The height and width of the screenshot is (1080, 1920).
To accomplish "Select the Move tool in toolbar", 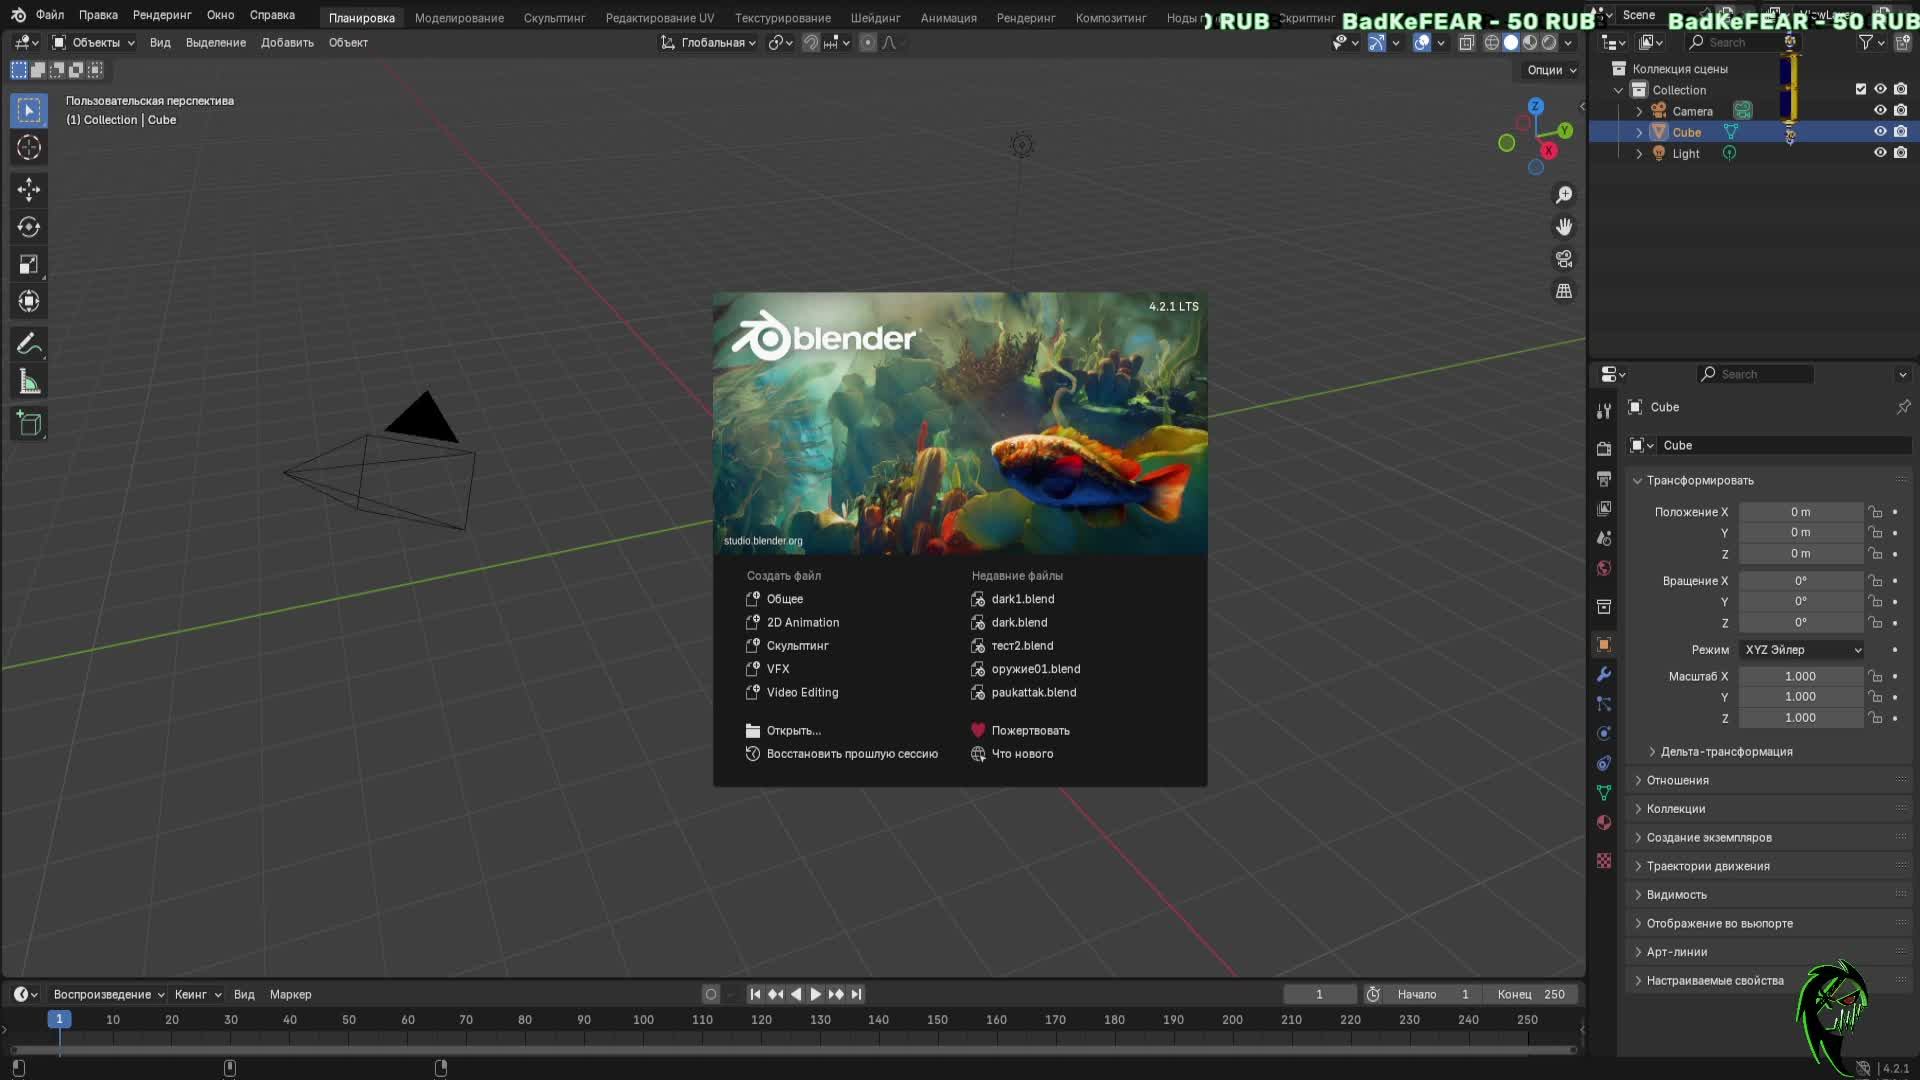I will (29, 189).
